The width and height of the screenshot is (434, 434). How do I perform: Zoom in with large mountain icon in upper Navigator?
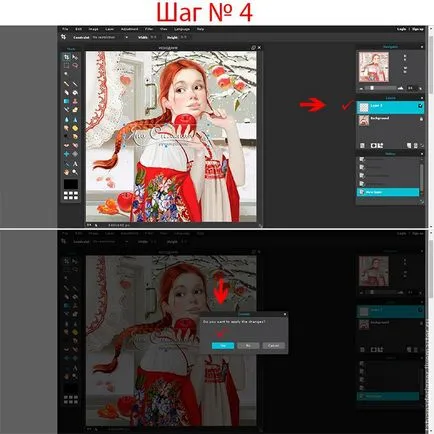click(400, 88)
